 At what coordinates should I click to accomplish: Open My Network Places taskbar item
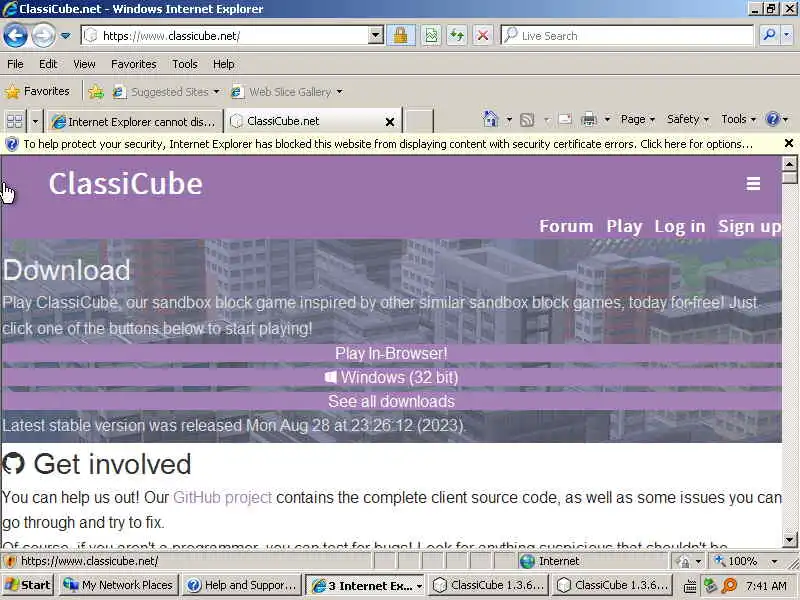click(118, 585)
